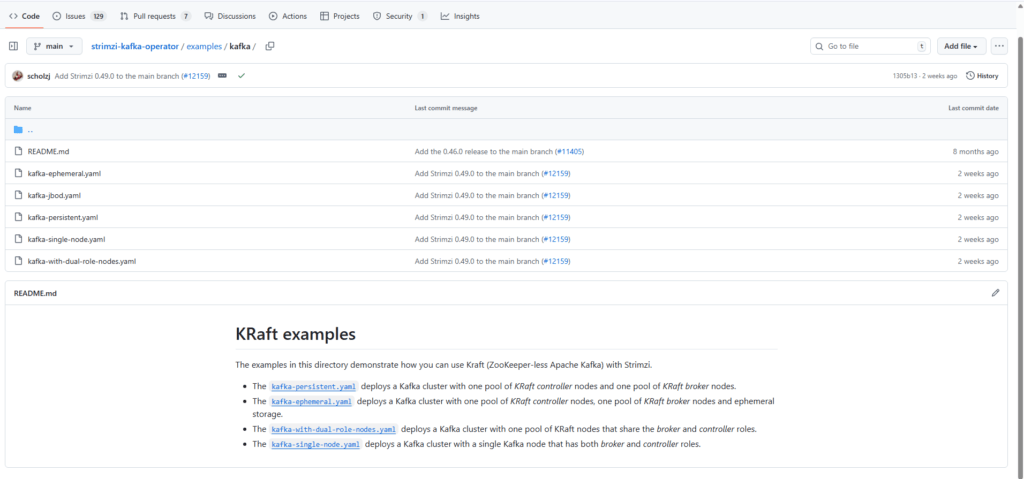Open the kafka-persistent.yaml file
1024x479 pixels.
tap(63, 217)
